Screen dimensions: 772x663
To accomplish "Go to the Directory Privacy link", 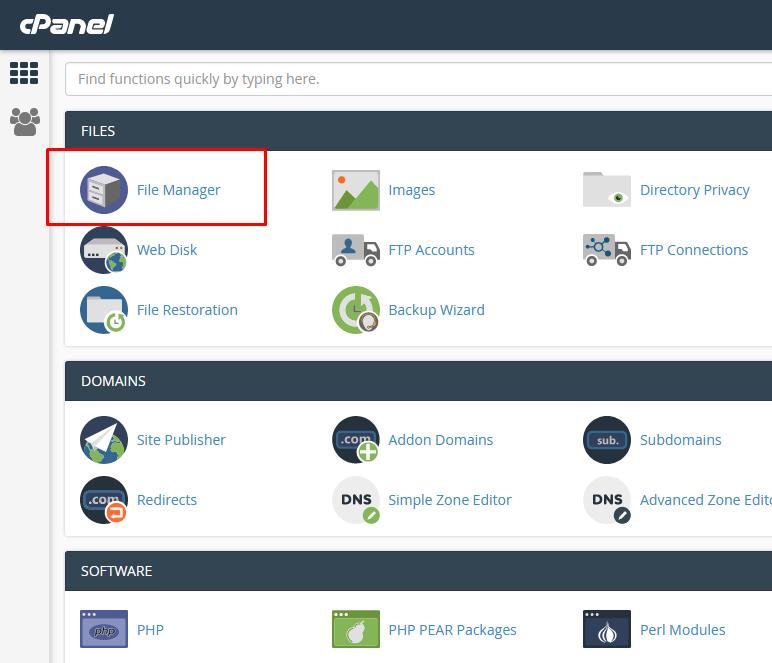I will click(x=695, y=190).
